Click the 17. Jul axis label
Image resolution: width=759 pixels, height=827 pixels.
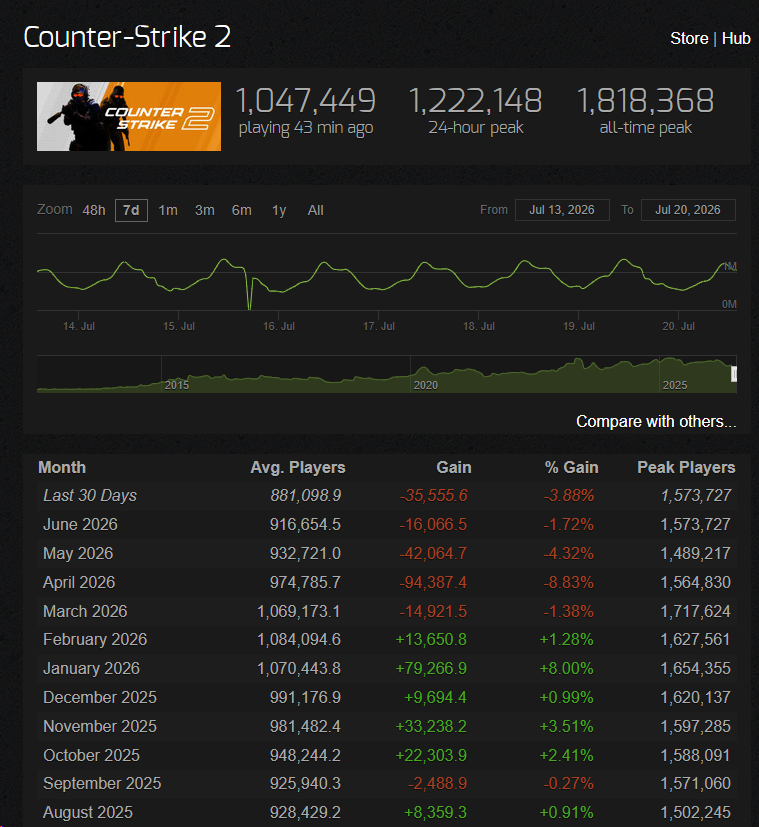[x=379, y=326]
